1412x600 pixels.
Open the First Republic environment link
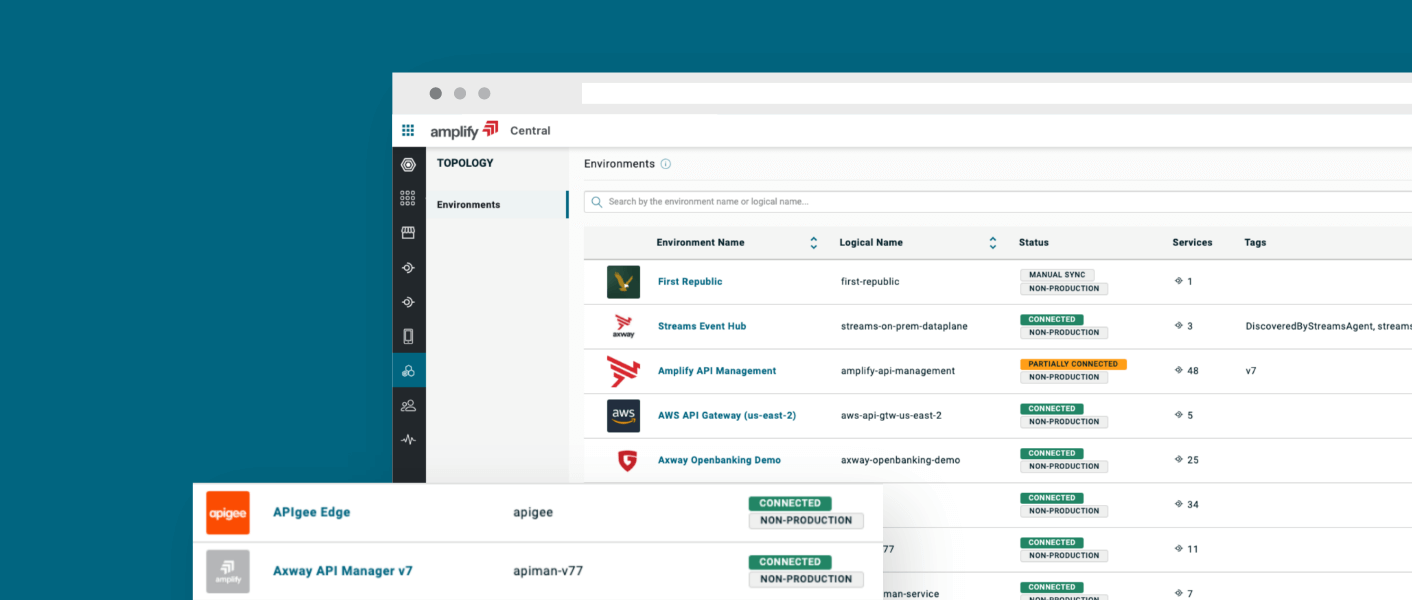coord(690,282)
